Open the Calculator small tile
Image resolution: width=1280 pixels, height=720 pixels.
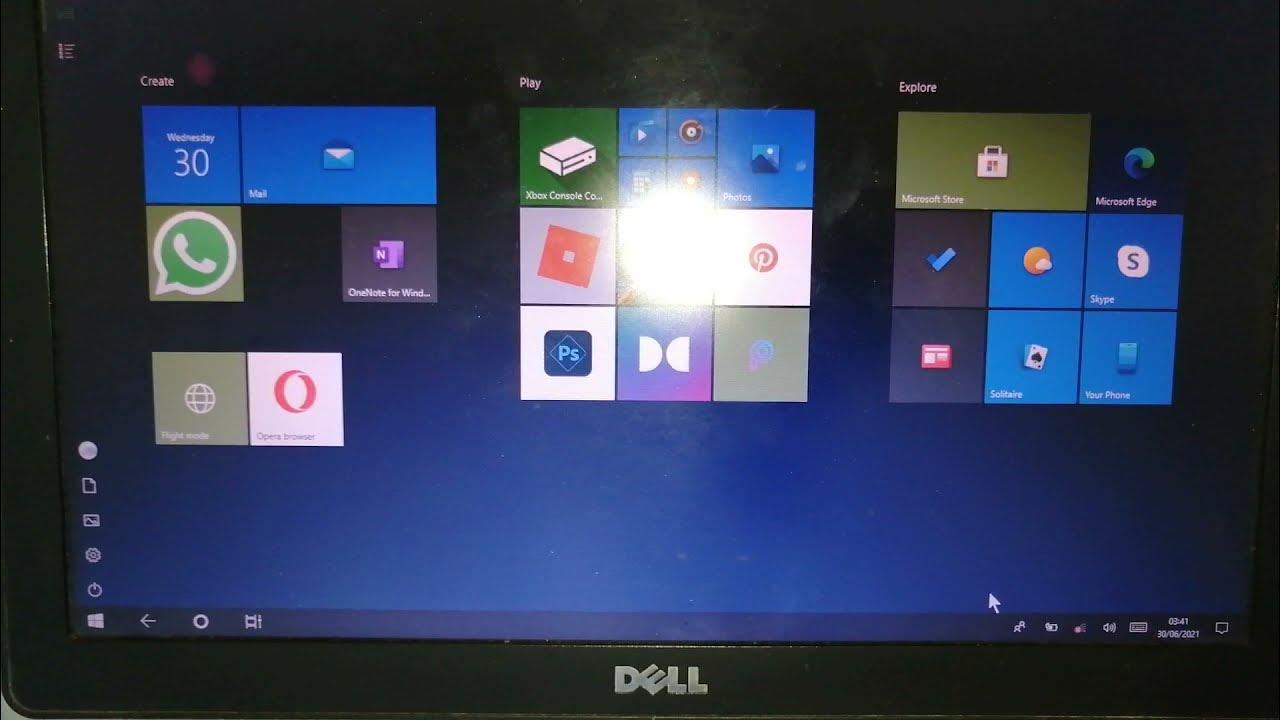[642, 181]
